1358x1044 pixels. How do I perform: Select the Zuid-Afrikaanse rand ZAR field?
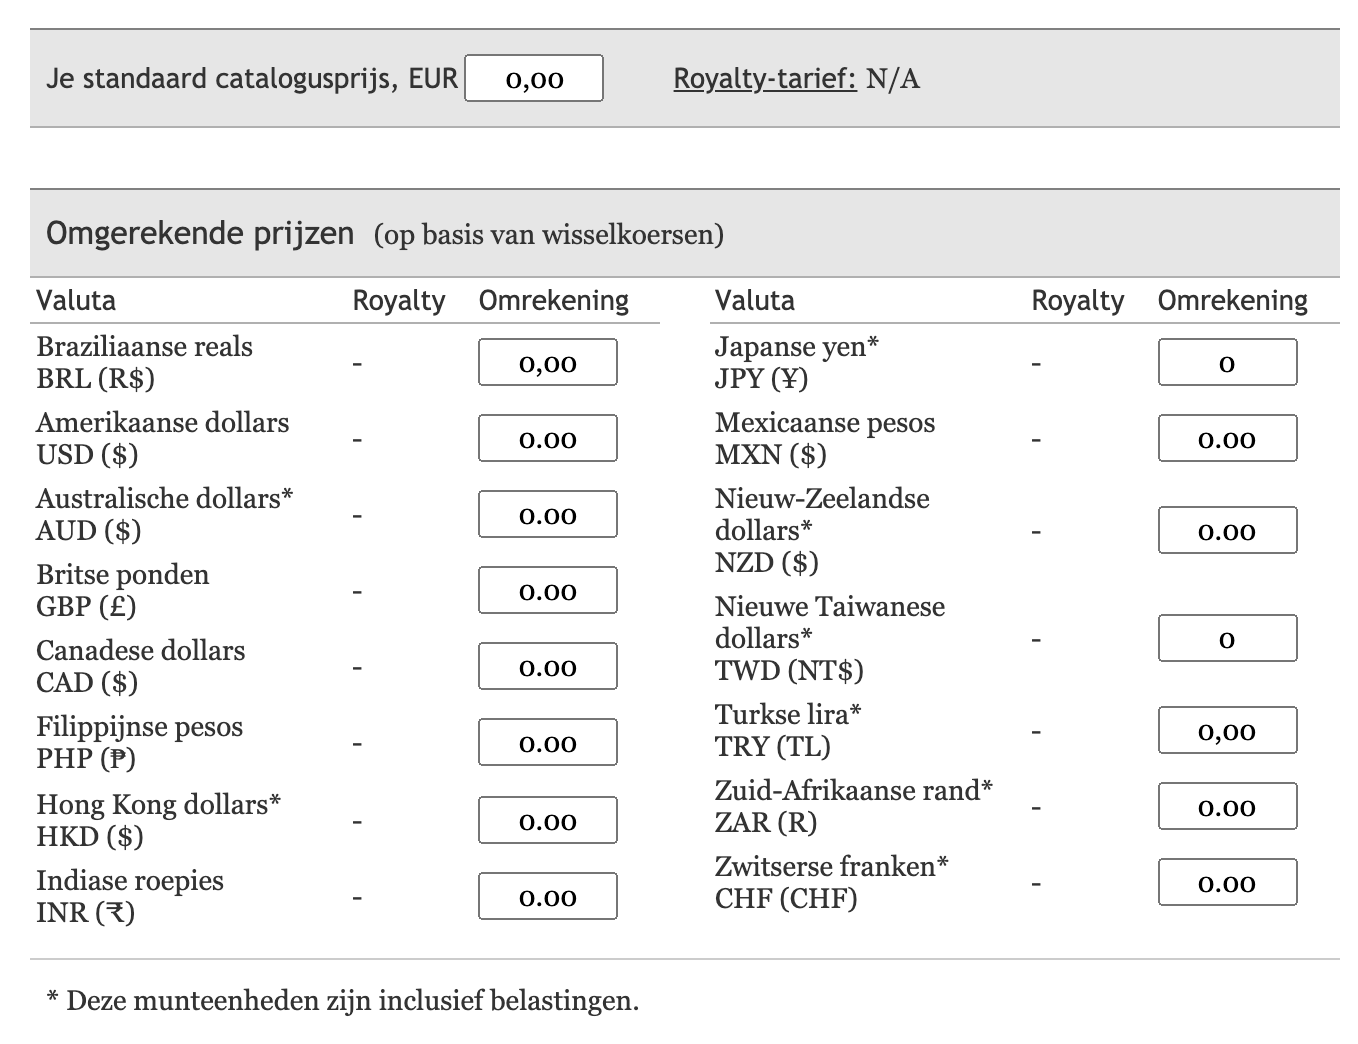1227,807
